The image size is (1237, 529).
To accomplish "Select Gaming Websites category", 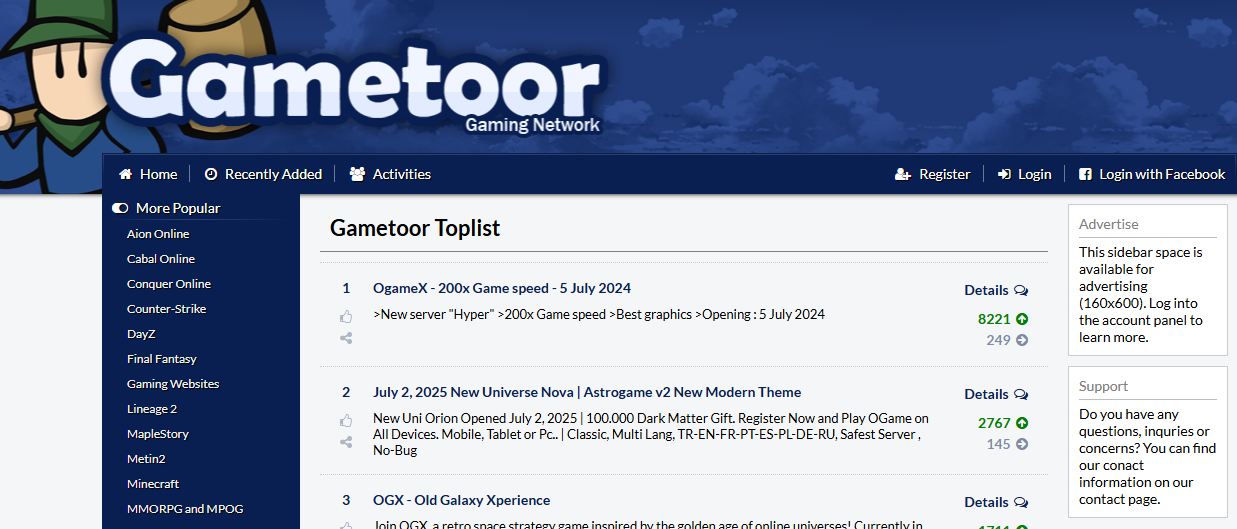I will pos(173,384).
